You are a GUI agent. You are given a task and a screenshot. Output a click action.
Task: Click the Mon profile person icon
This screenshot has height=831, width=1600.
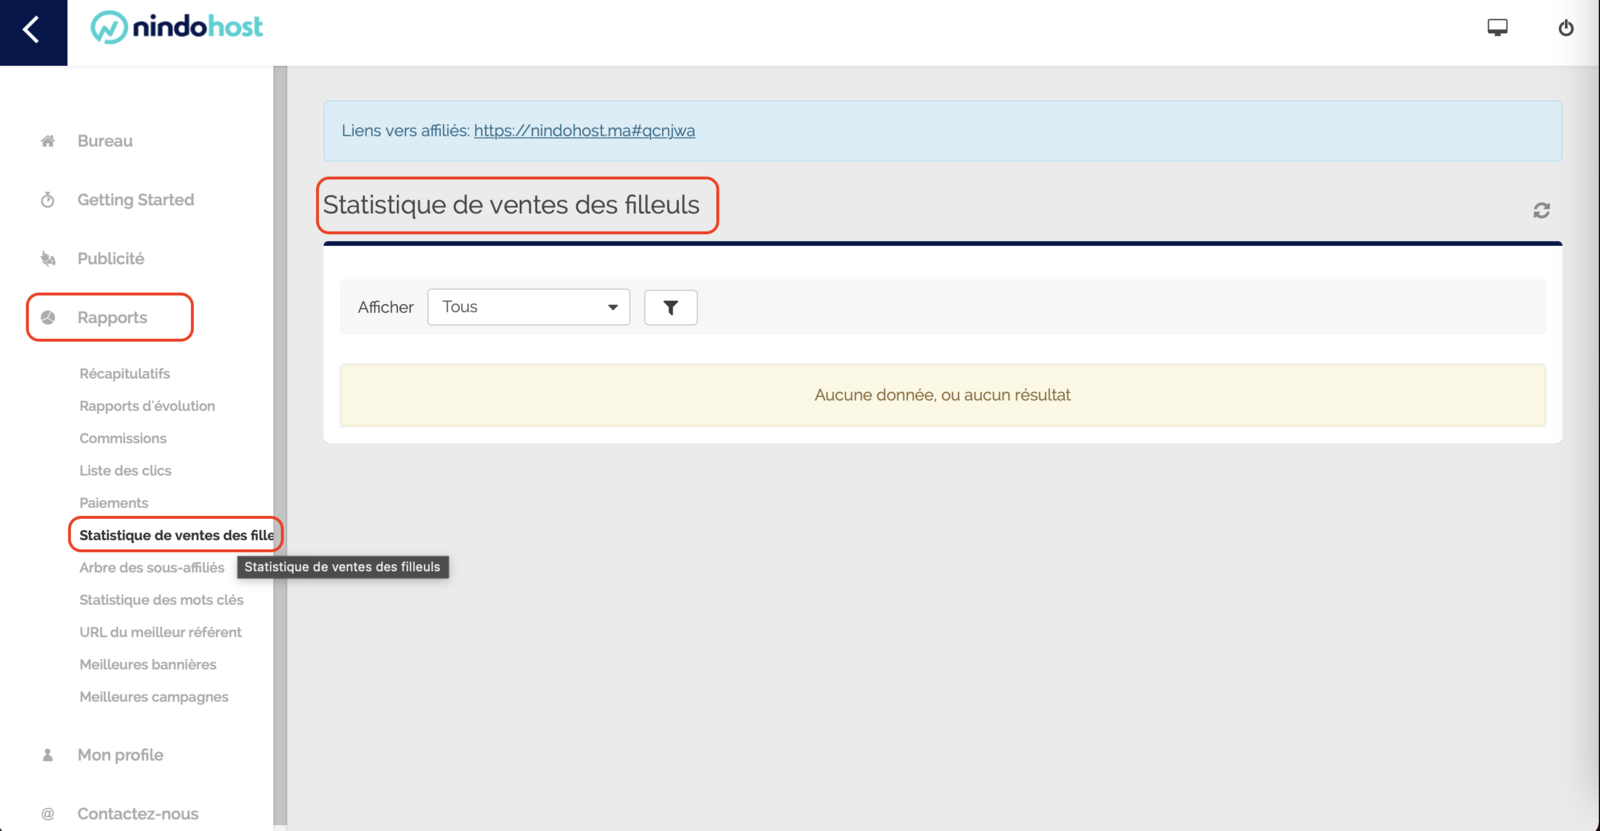click(x=47, y=755)
